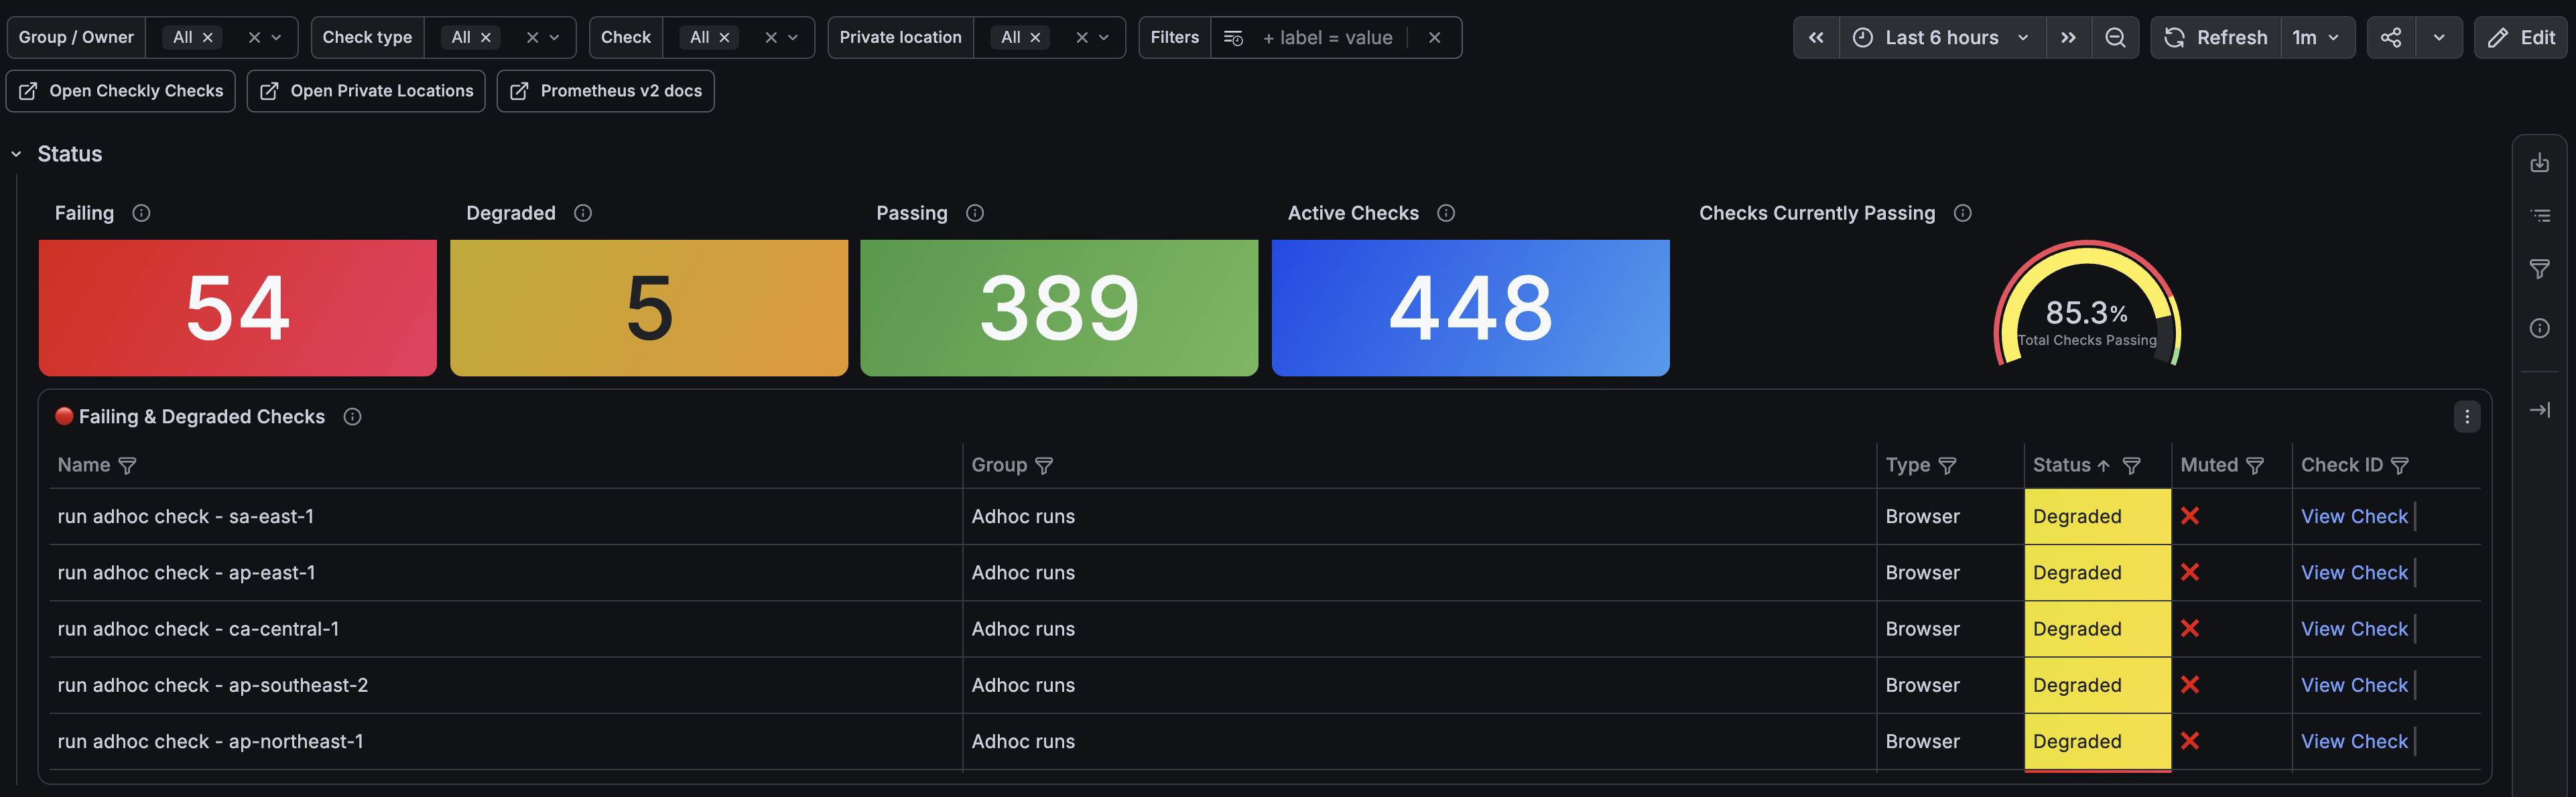Filter the Status column
2576x797 pixels.
point(2132,466)
